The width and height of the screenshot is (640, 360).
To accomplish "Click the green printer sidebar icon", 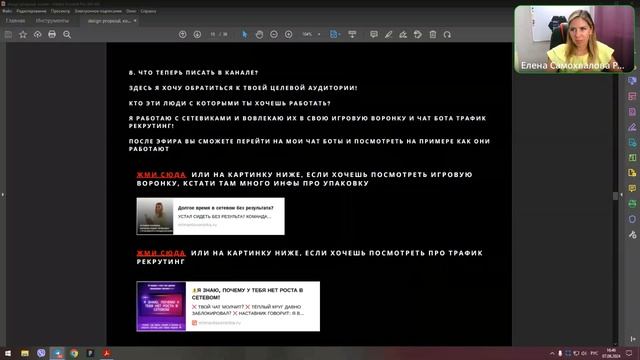I will pyautogui.click(x=632, y=204).
